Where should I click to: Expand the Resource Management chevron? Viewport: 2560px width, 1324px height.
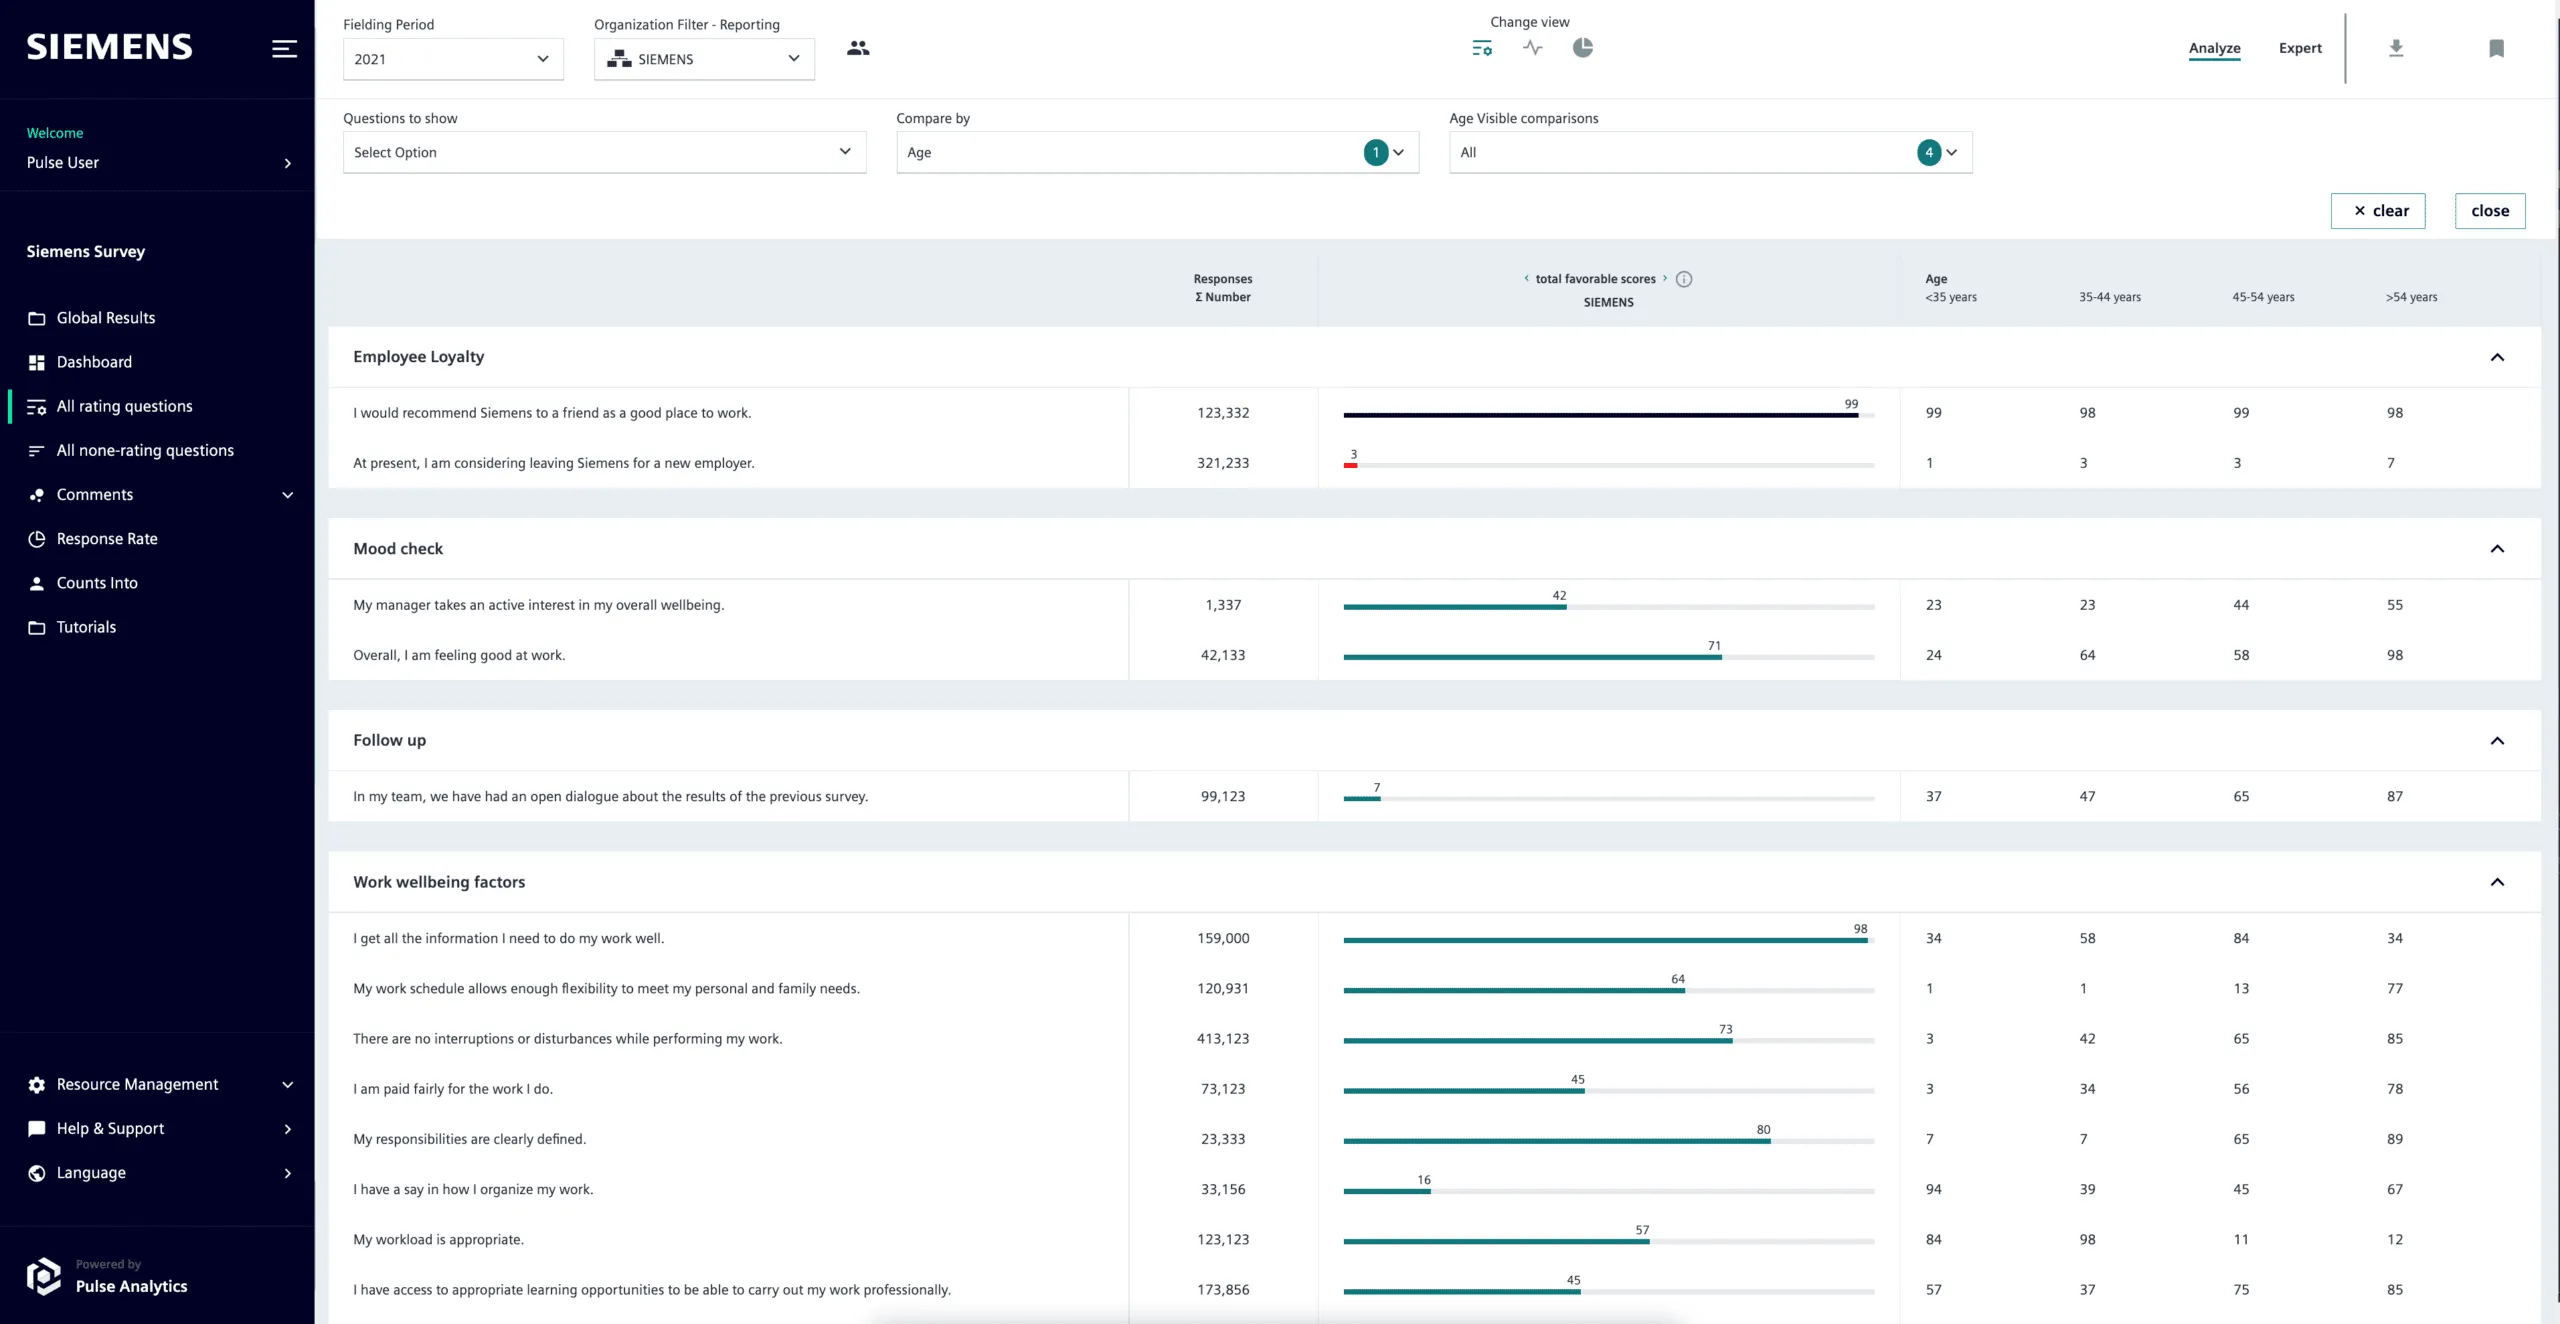click(x=288, y=1085)
